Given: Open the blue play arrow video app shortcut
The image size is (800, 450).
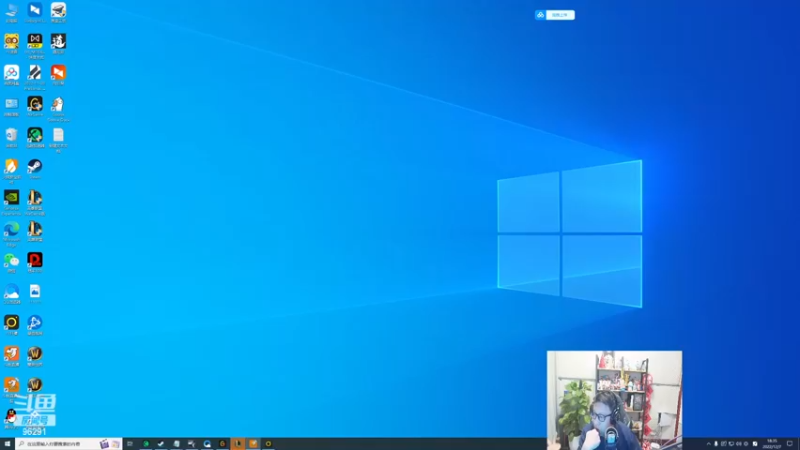Looking at the screenshot, I should pyautogui.click(x=35, y=325).
